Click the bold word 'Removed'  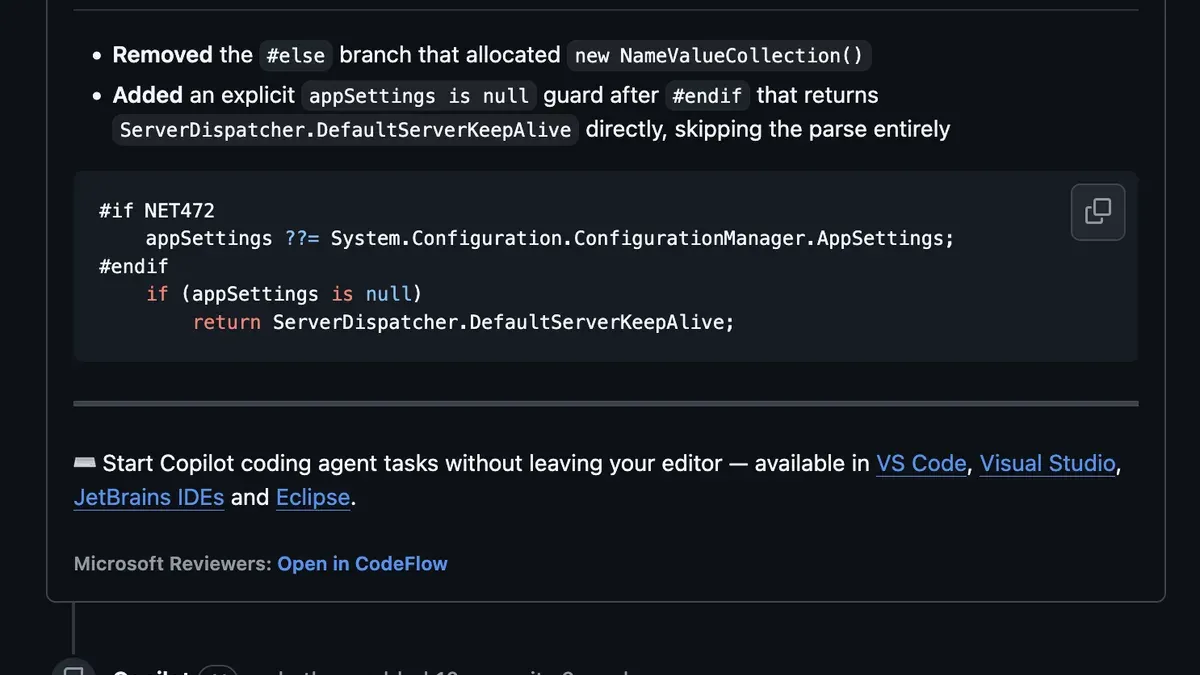pyautogui.click(x=162, y=55)
